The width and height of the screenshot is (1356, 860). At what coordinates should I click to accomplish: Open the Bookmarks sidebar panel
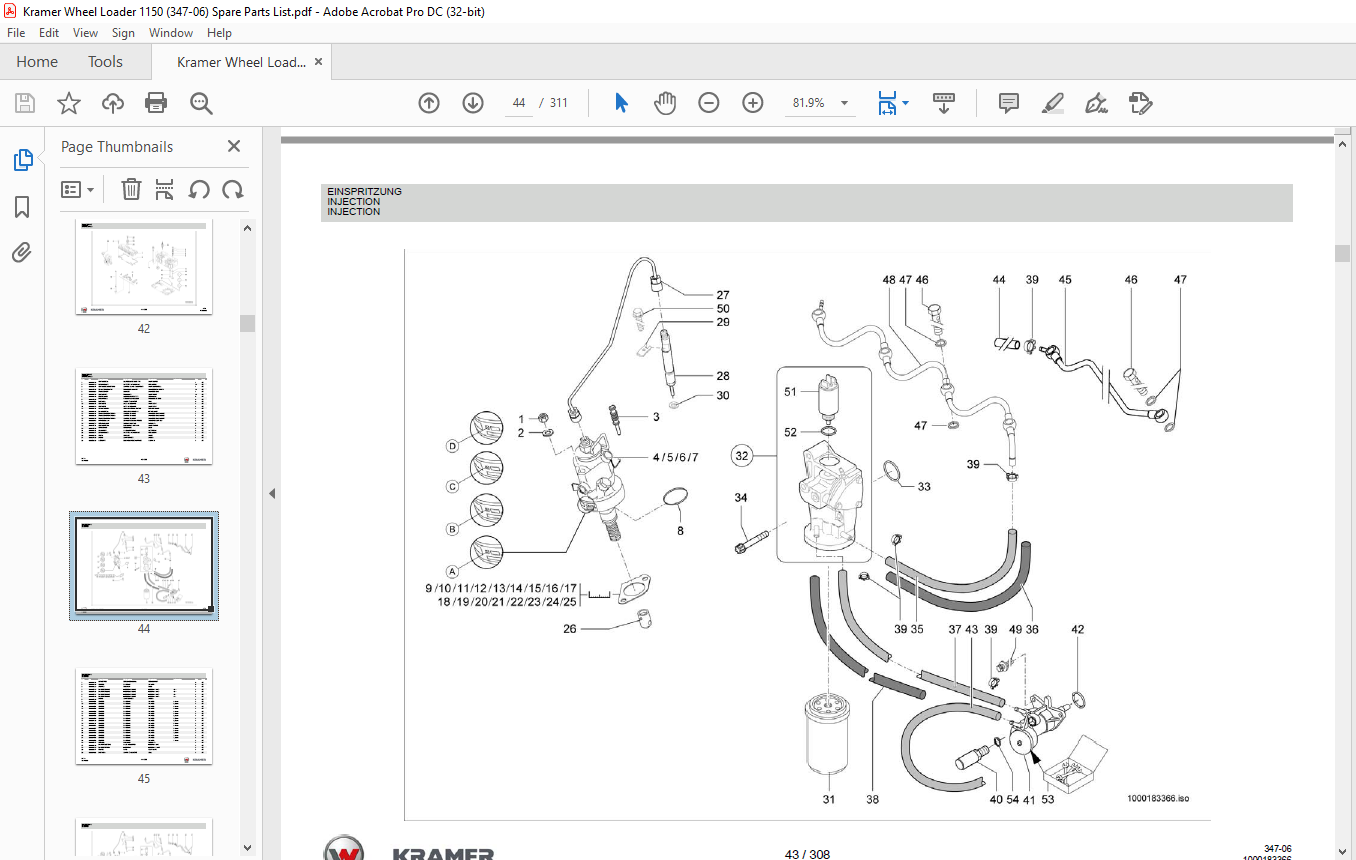click(x=22, y=207)
